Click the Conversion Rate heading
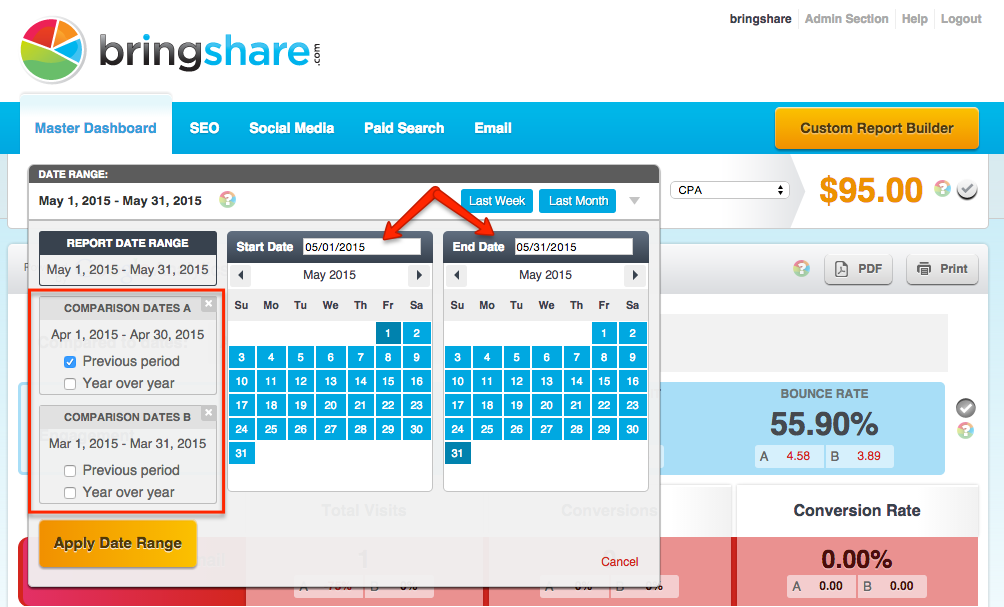1004x607 pixels. (x=857, y=510)
